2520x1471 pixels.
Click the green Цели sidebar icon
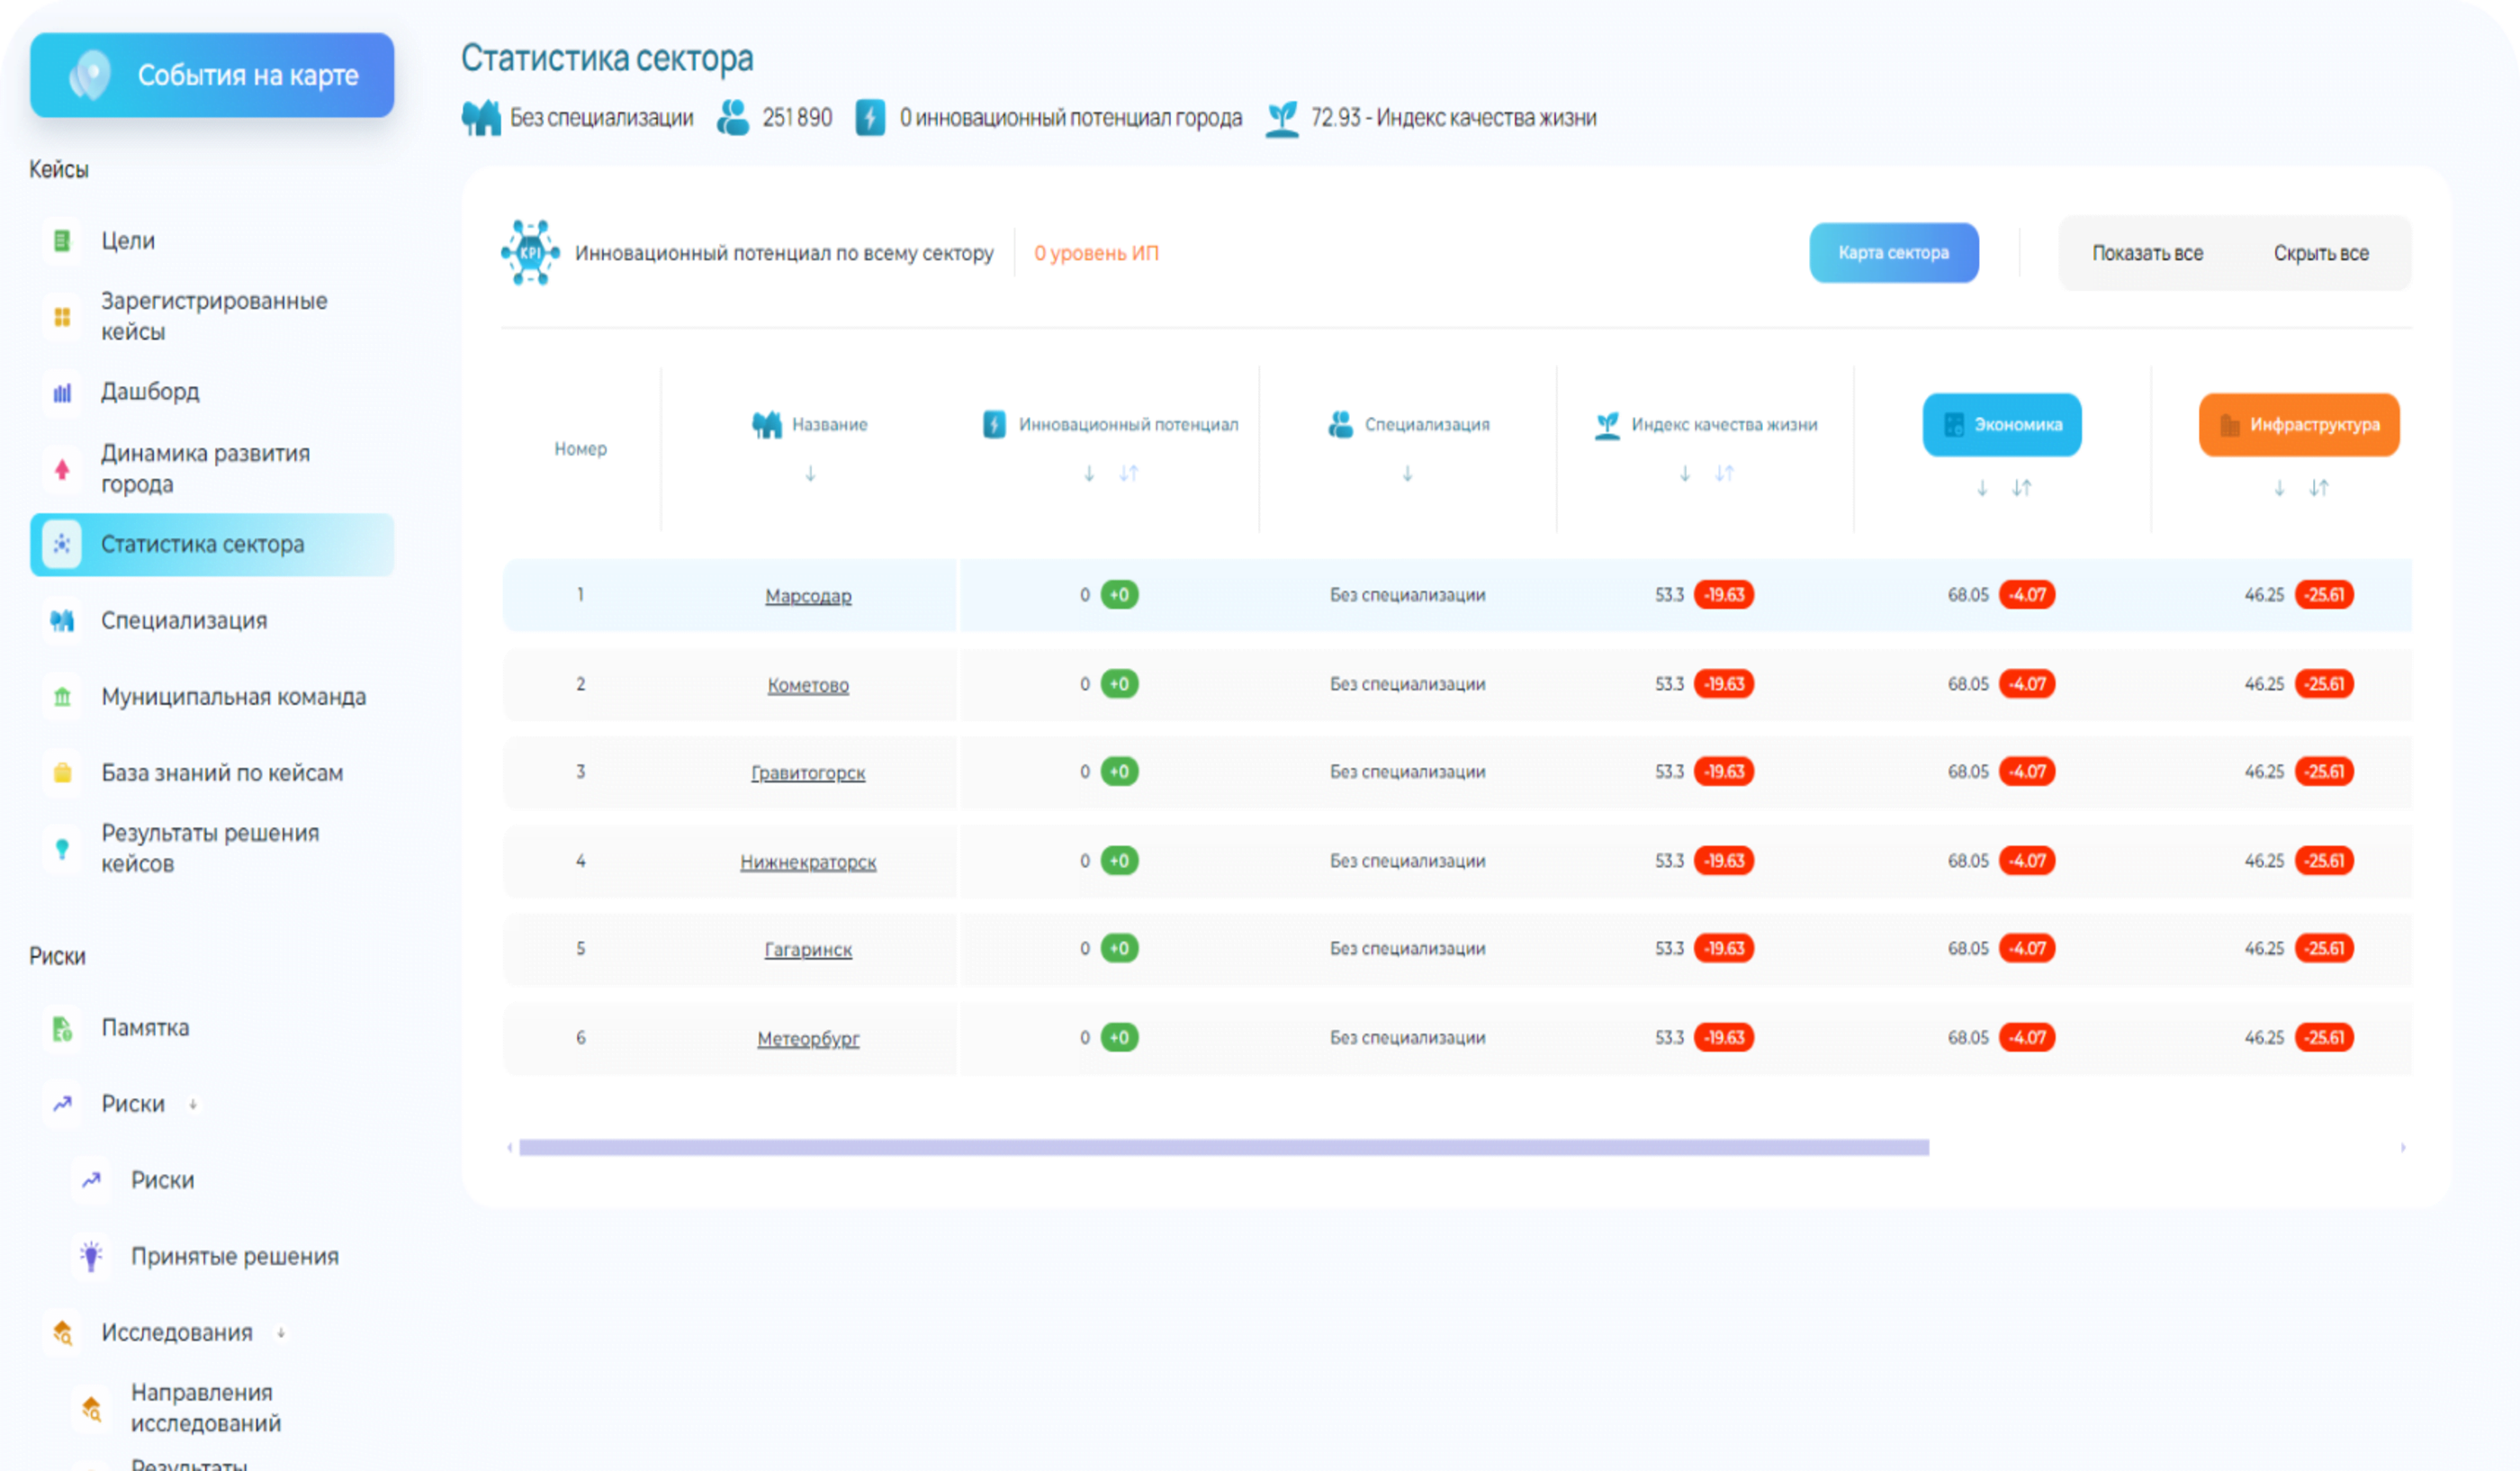[62, 241]
